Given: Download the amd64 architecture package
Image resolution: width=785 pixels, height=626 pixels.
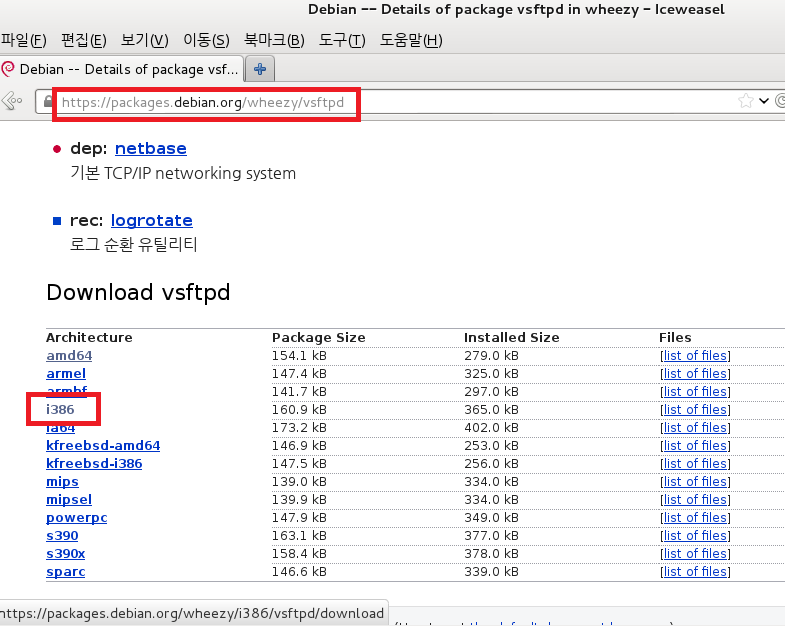Looking at the screenshot, I should click(x=69, y=356).
